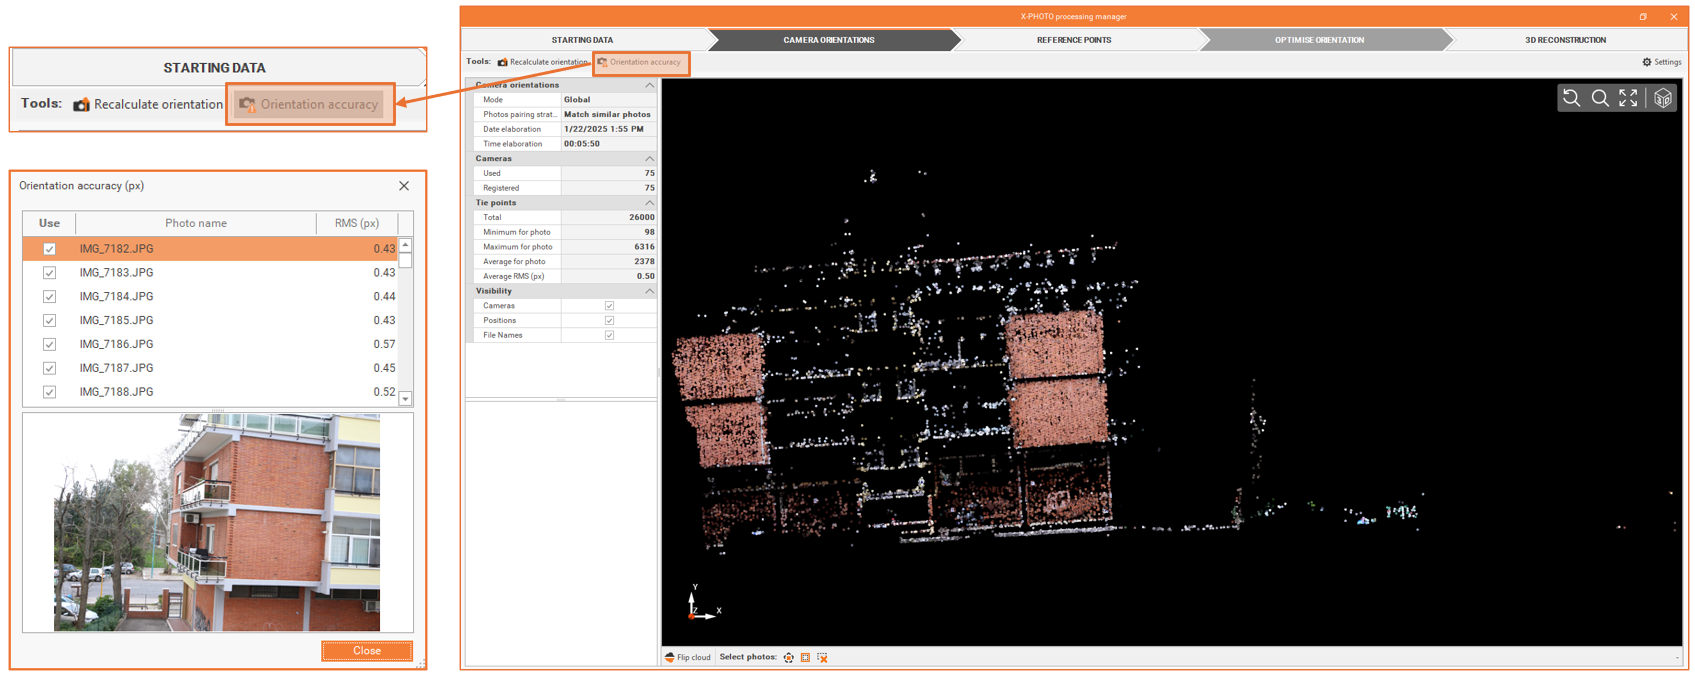Choose the rectangular photo selection icon
The width and height of the screenshot is (1695, 677).
pyautogui.click(x=806, y=657)
